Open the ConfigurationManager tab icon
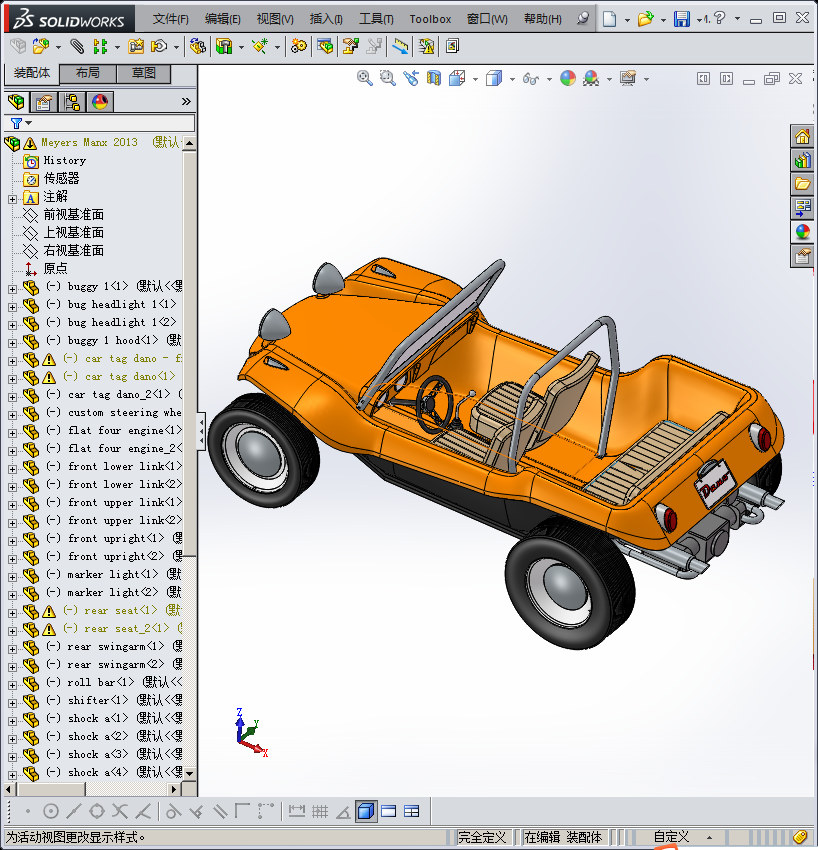The height and width of the screenshot is (850, 818). pyautogui.click(x=72, y=101)
